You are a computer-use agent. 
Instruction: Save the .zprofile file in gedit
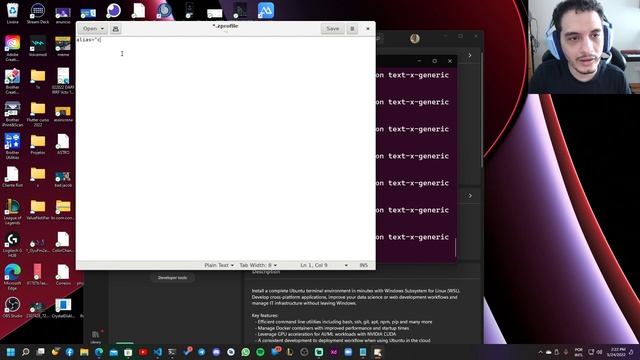[x=332, y=29]
